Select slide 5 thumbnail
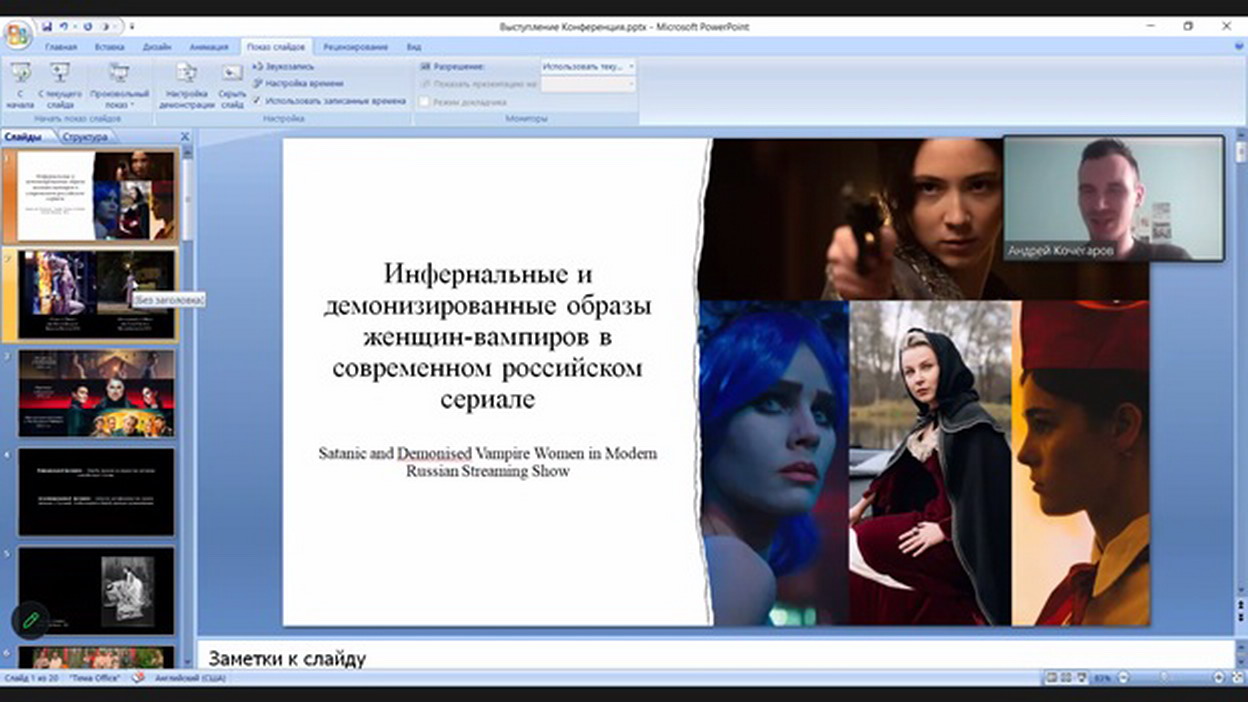This screenshot has width=1248, height=702. [x=96, y=590]
